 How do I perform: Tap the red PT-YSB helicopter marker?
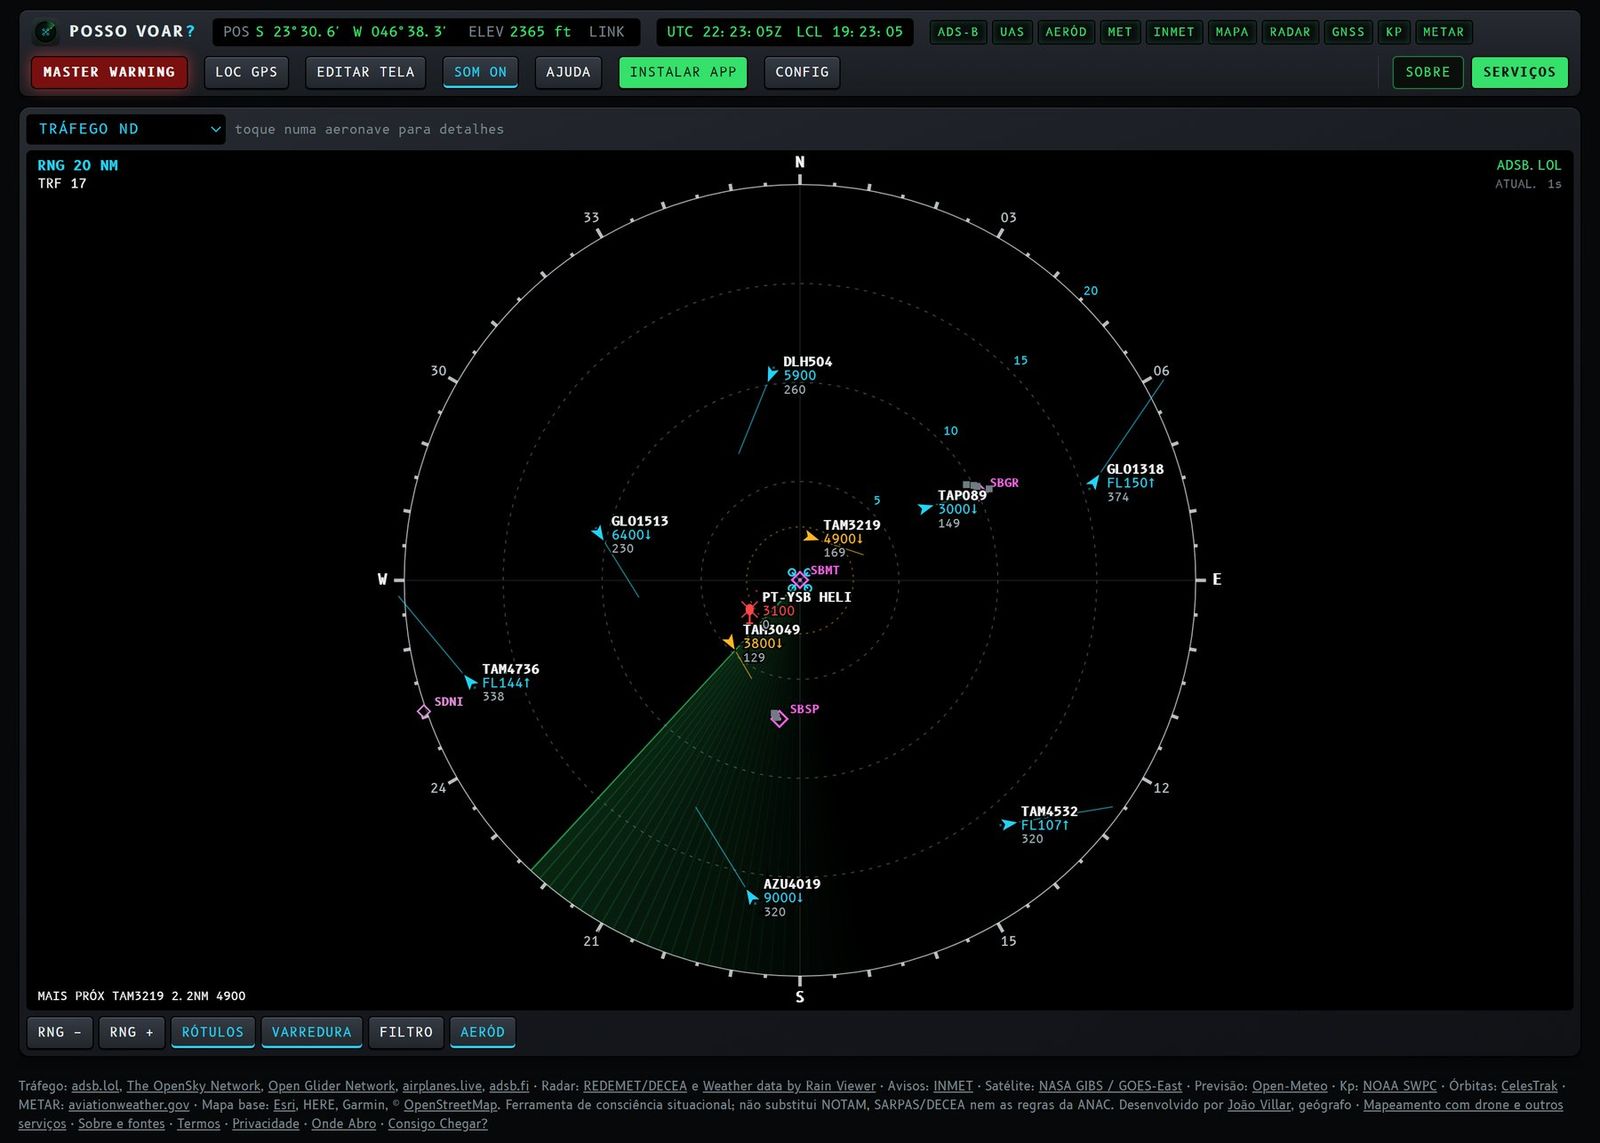[750, 609]
